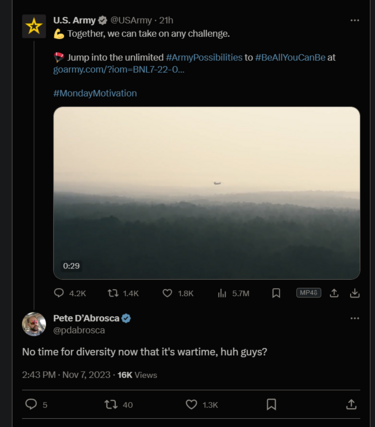Like Pete D'Abrosca's reply tweet
Screen dimensions: 375x427
coord(202,405)
